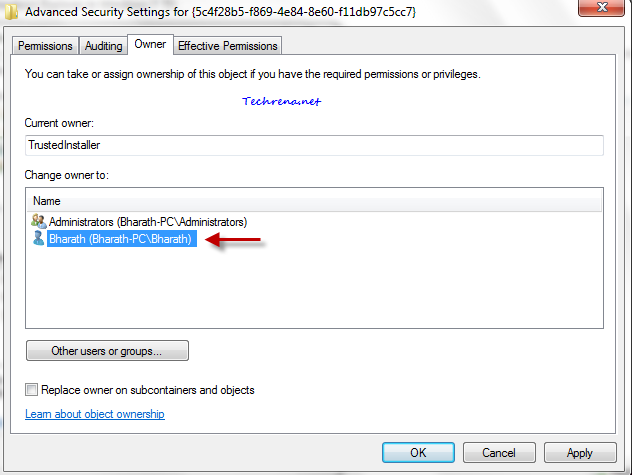Close the Advanced Security Settings dialog
Screen dimensions: 632x475
[601, 7]
